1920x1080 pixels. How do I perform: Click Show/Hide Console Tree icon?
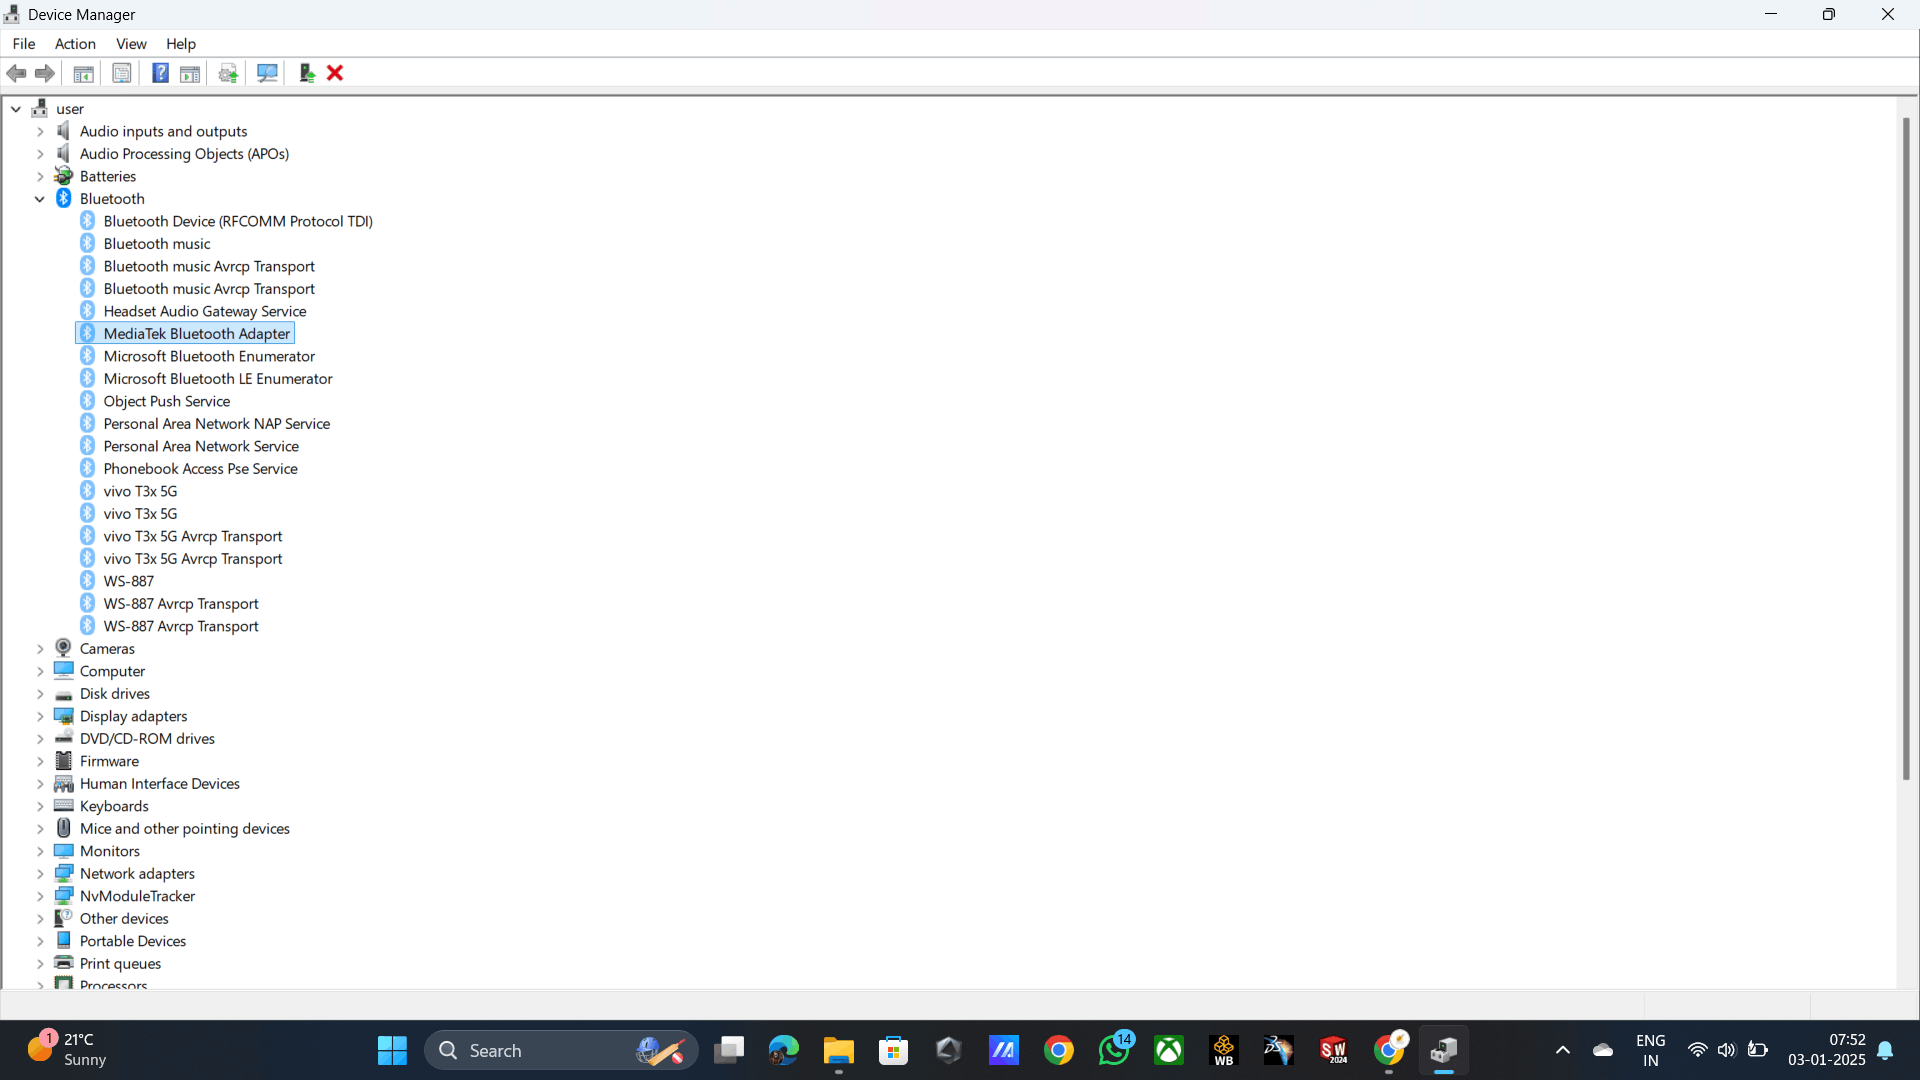[84, 73]
